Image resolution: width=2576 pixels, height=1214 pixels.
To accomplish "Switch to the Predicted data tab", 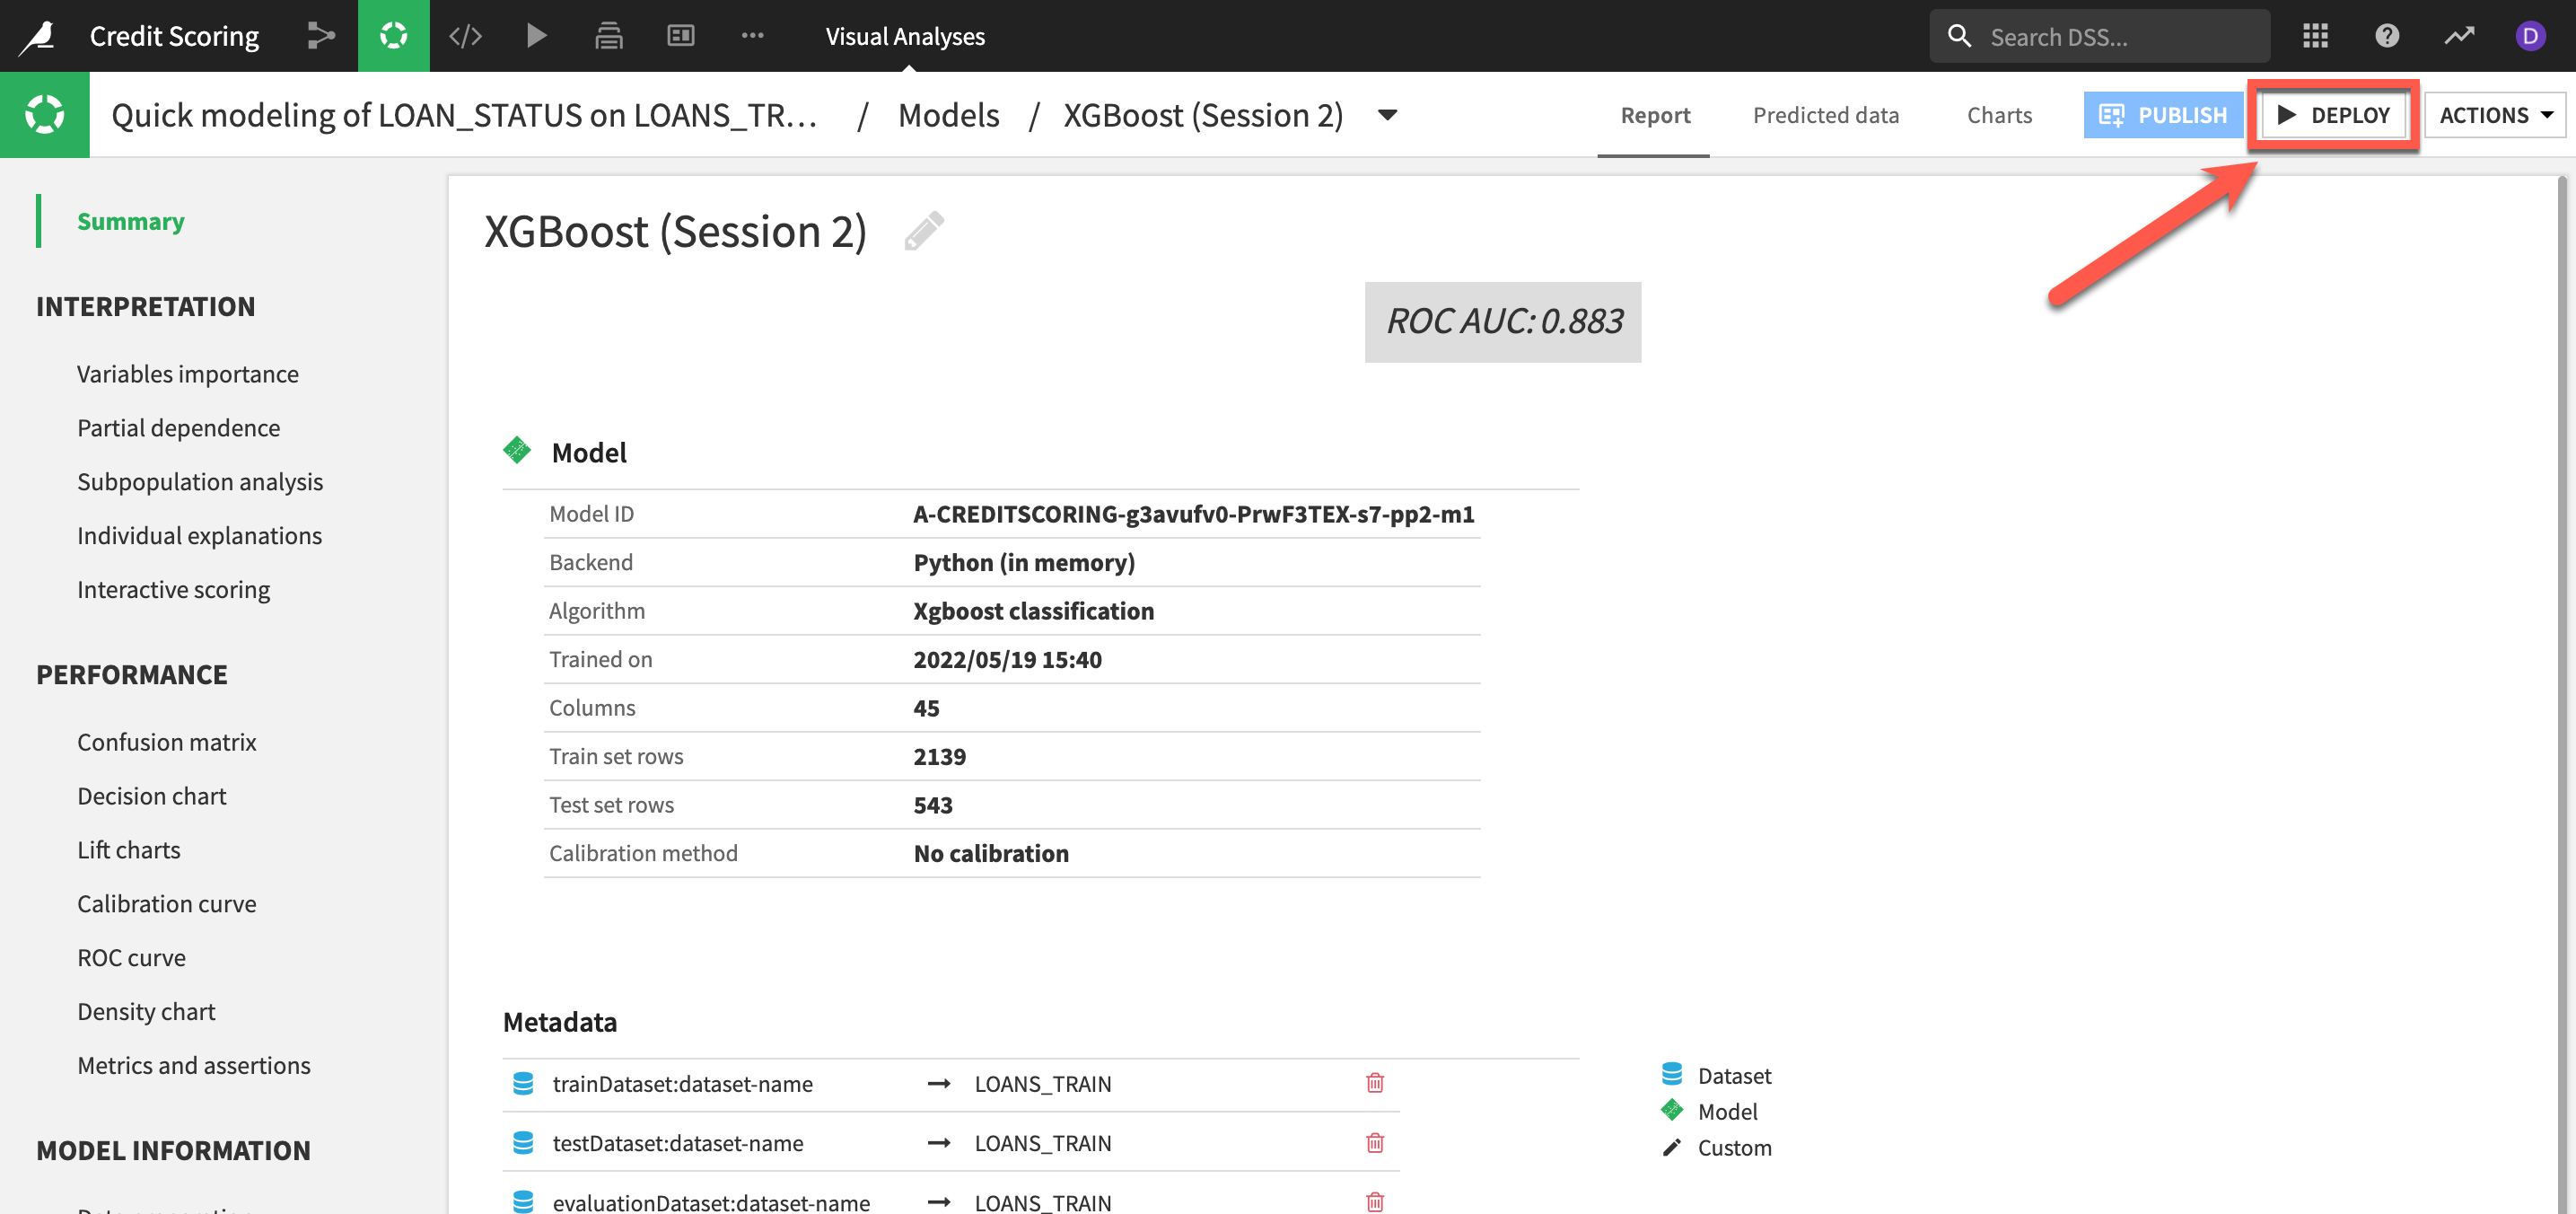I will pos(1825,115).
